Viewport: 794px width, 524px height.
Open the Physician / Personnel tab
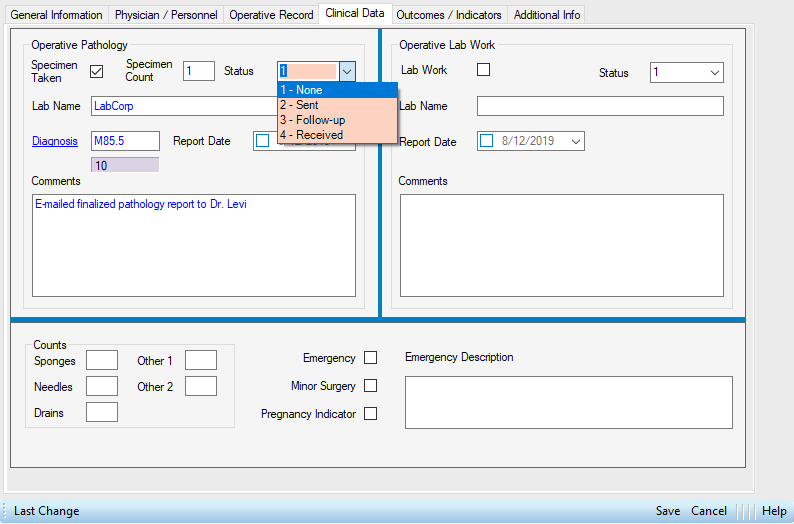pyautogui.click(x=165, y=15)
